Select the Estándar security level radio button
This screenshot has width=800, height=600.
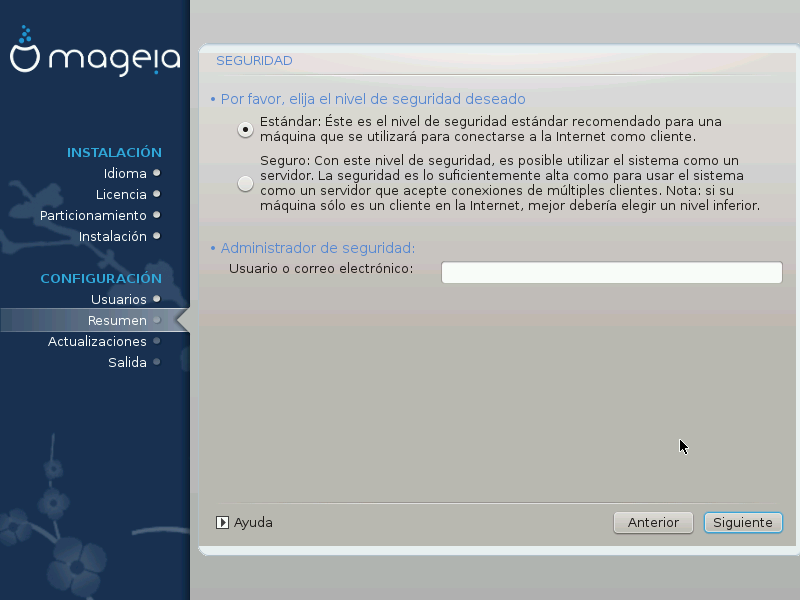(245, 129)
